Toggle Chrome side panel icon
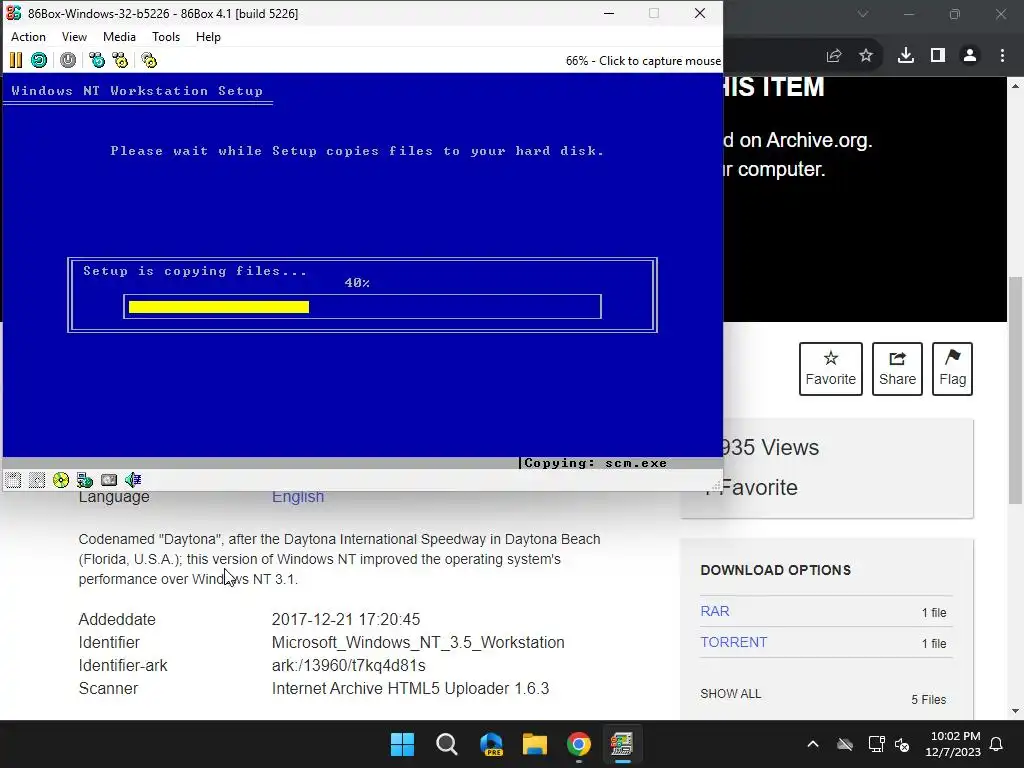1024x768 pixels. (938, 56)
